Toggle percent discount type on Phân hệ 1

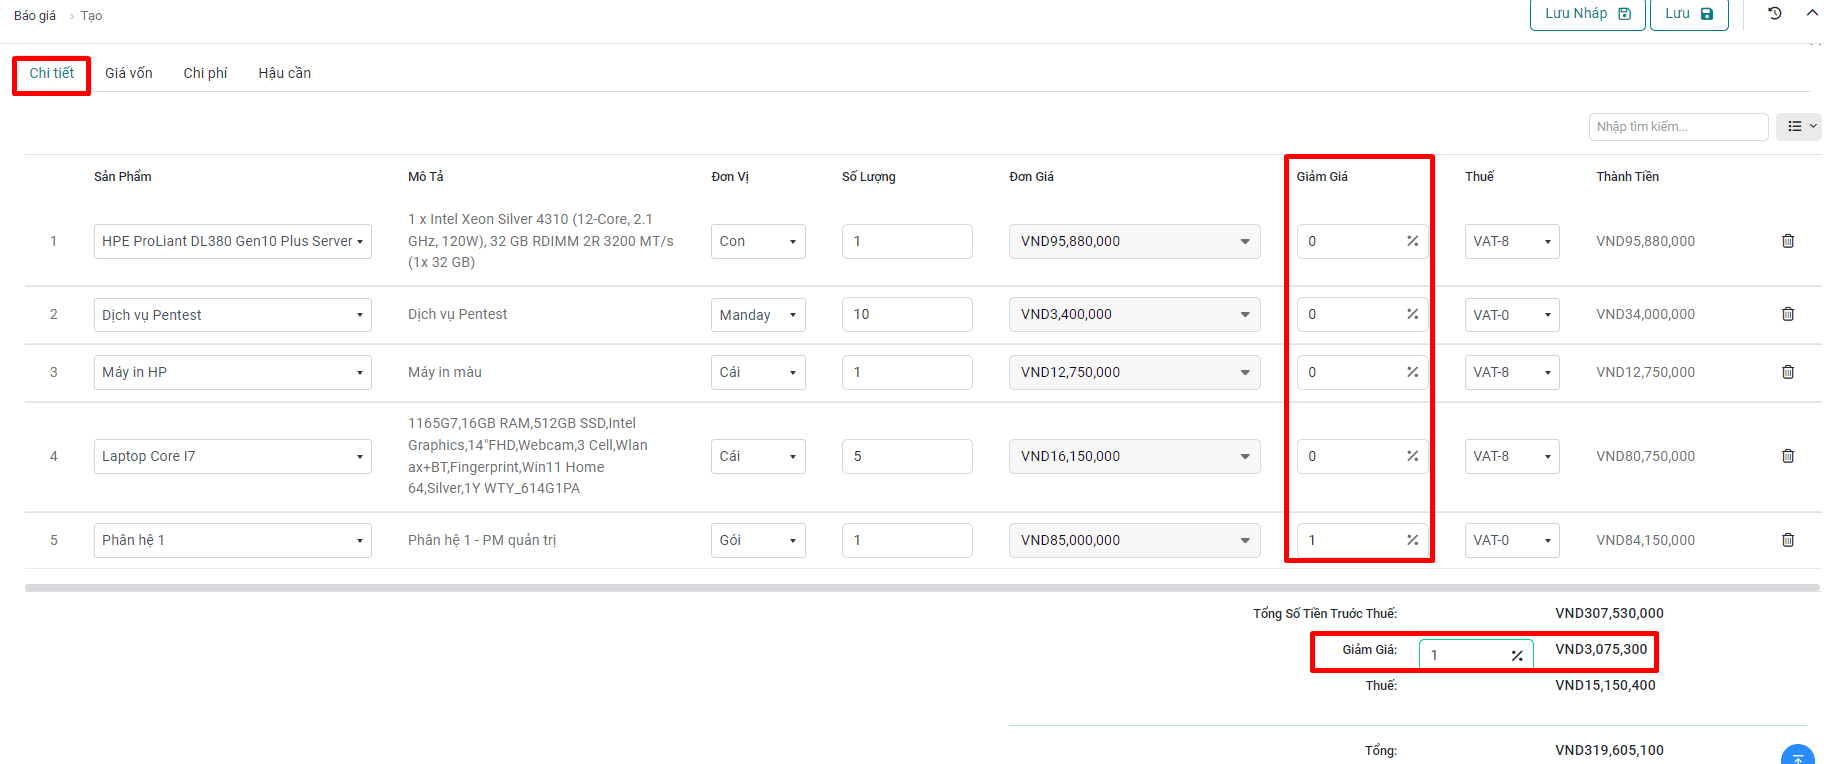click(1412, 540)
